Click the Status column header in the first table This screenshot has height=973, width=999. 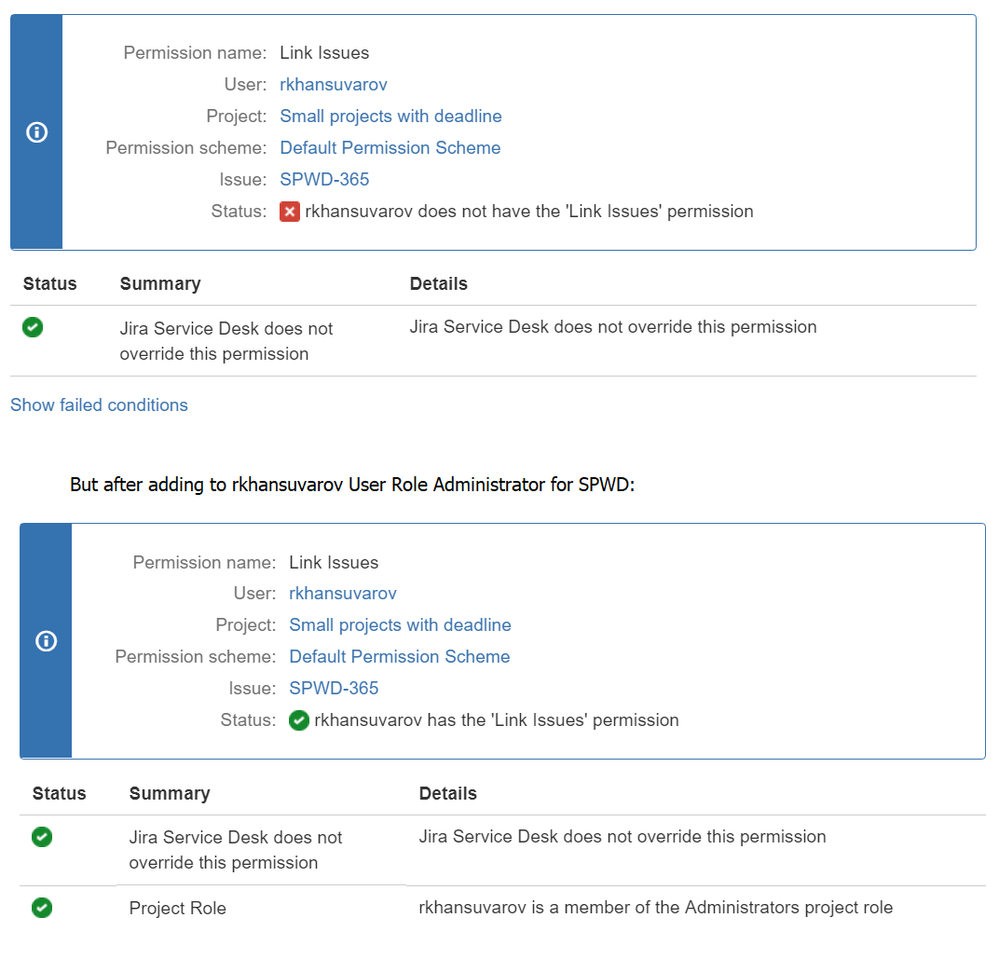coord(50,284)
